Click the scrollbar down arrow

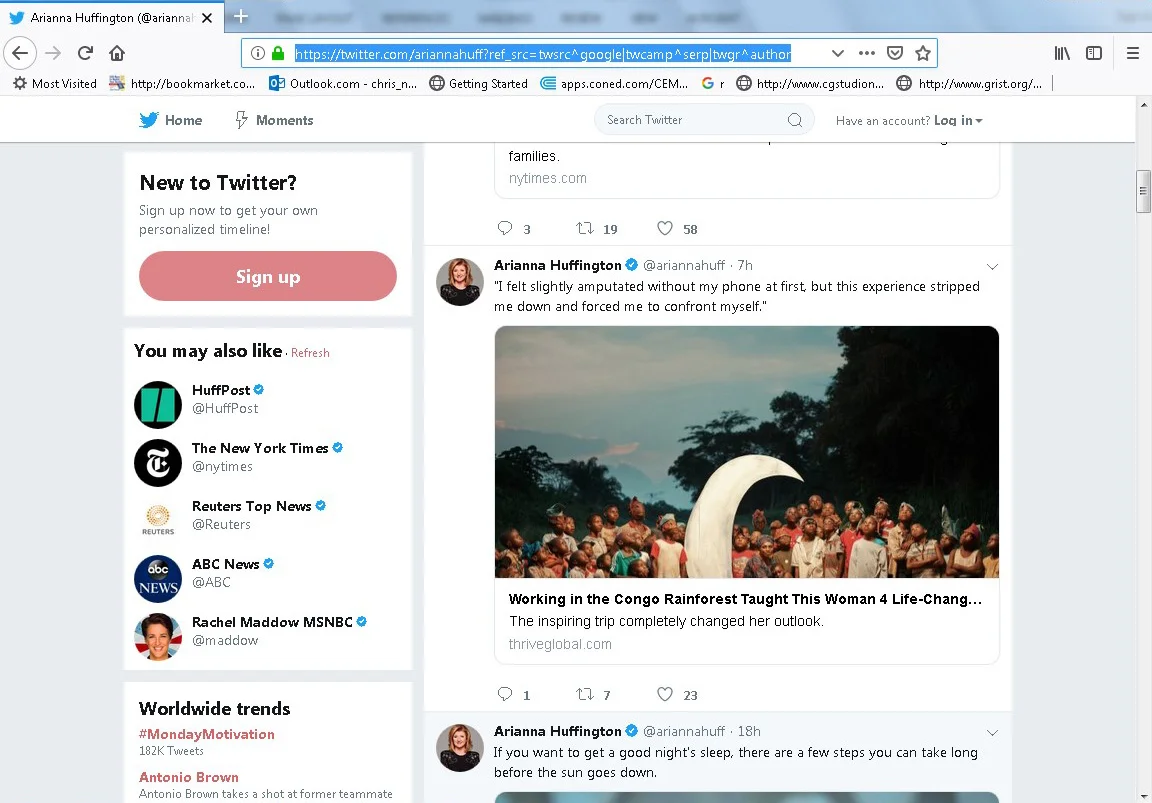click(1144, 796)
